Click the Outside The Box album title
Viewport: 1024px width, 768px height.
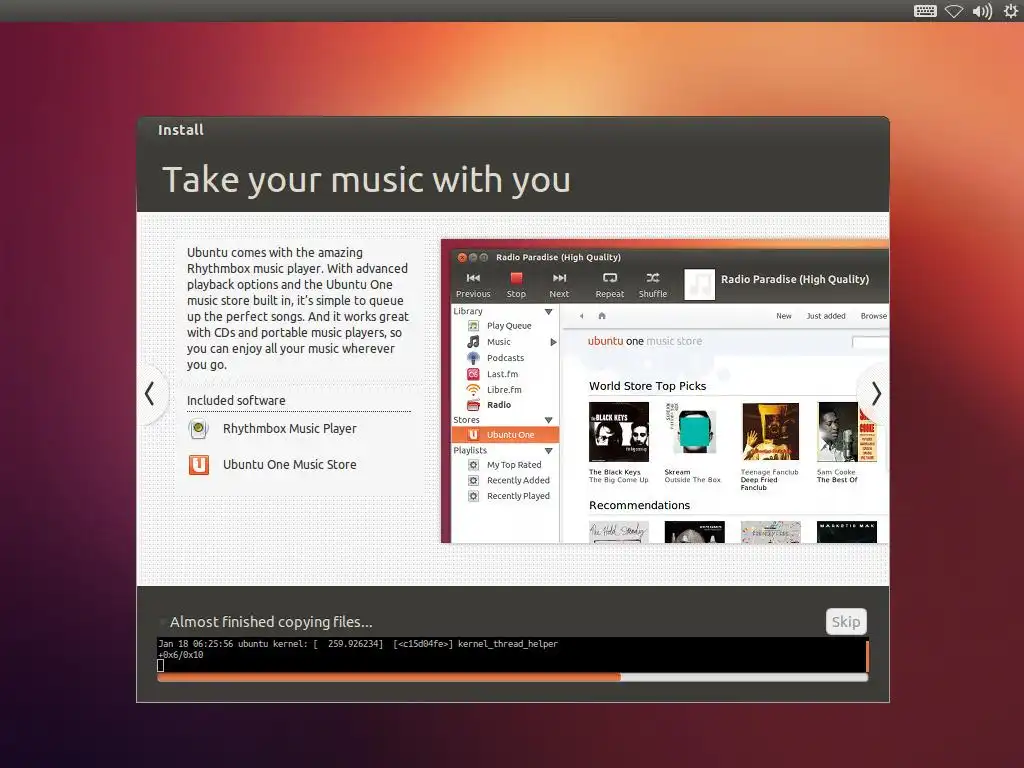(x=692, y=480)
